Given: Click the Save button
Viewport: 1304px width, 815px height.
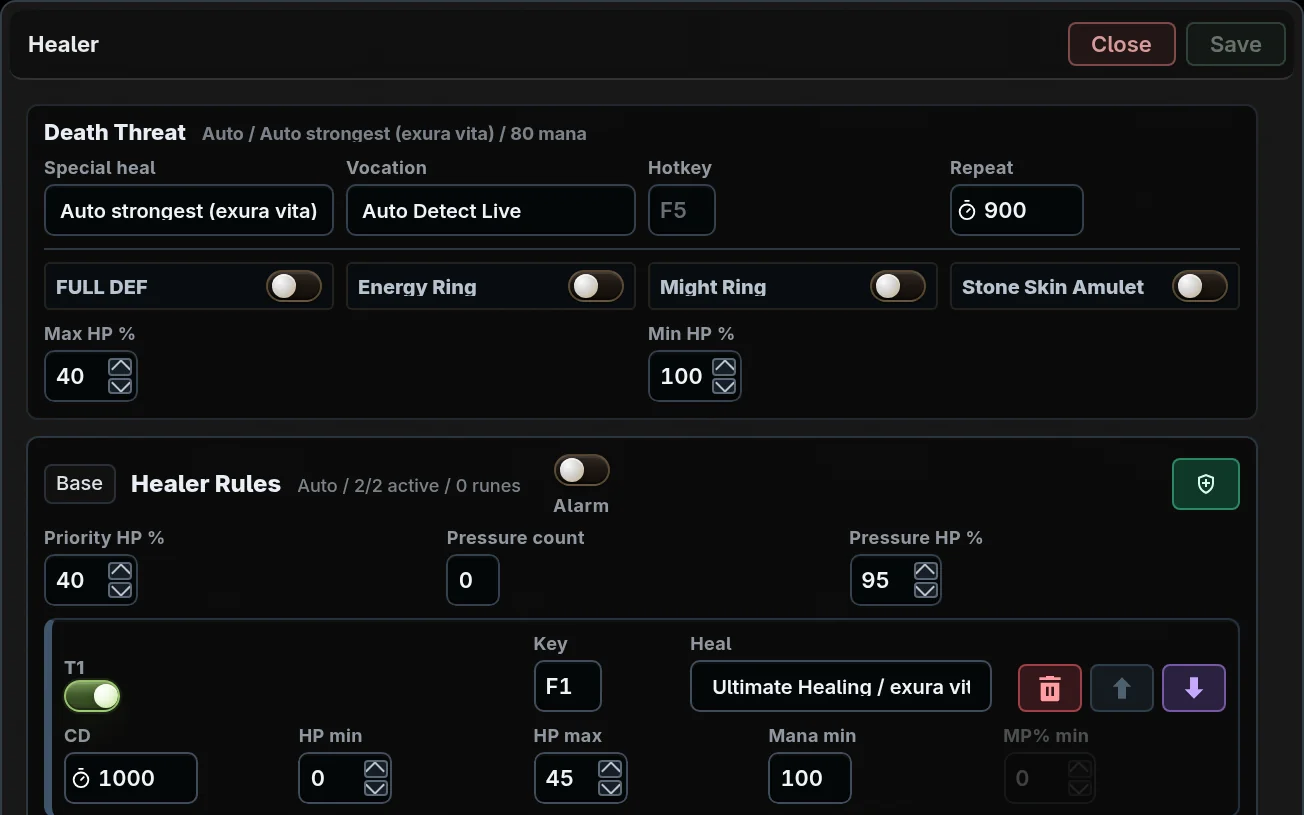Looking at the screenshot, I should pyautogui.click(x=1236, y=44).
